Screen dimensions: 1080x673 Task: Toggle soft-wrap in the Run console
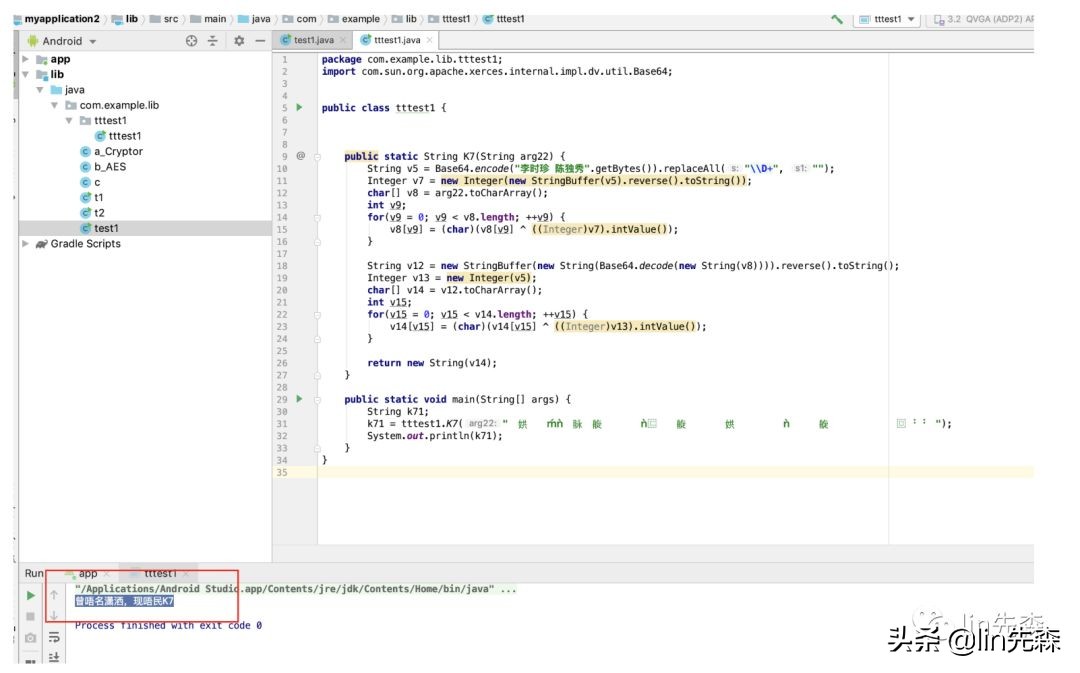(55, 637)
